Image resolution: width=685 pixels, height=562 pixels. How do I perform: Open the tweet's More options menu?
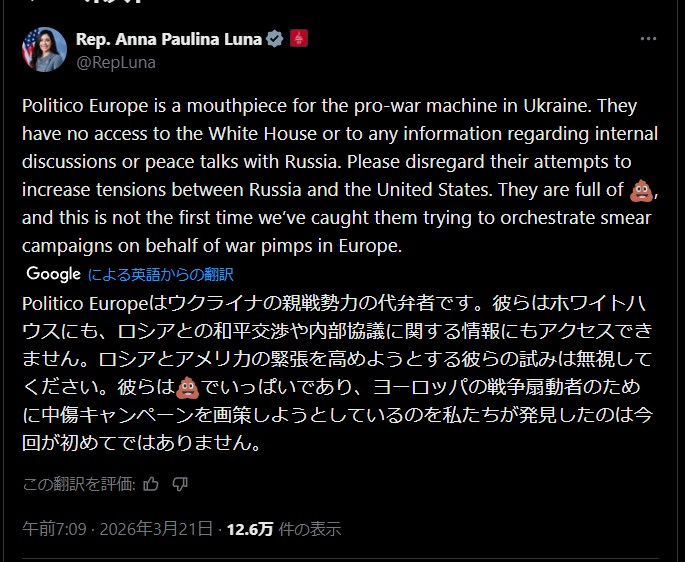(x=648, y=39)
